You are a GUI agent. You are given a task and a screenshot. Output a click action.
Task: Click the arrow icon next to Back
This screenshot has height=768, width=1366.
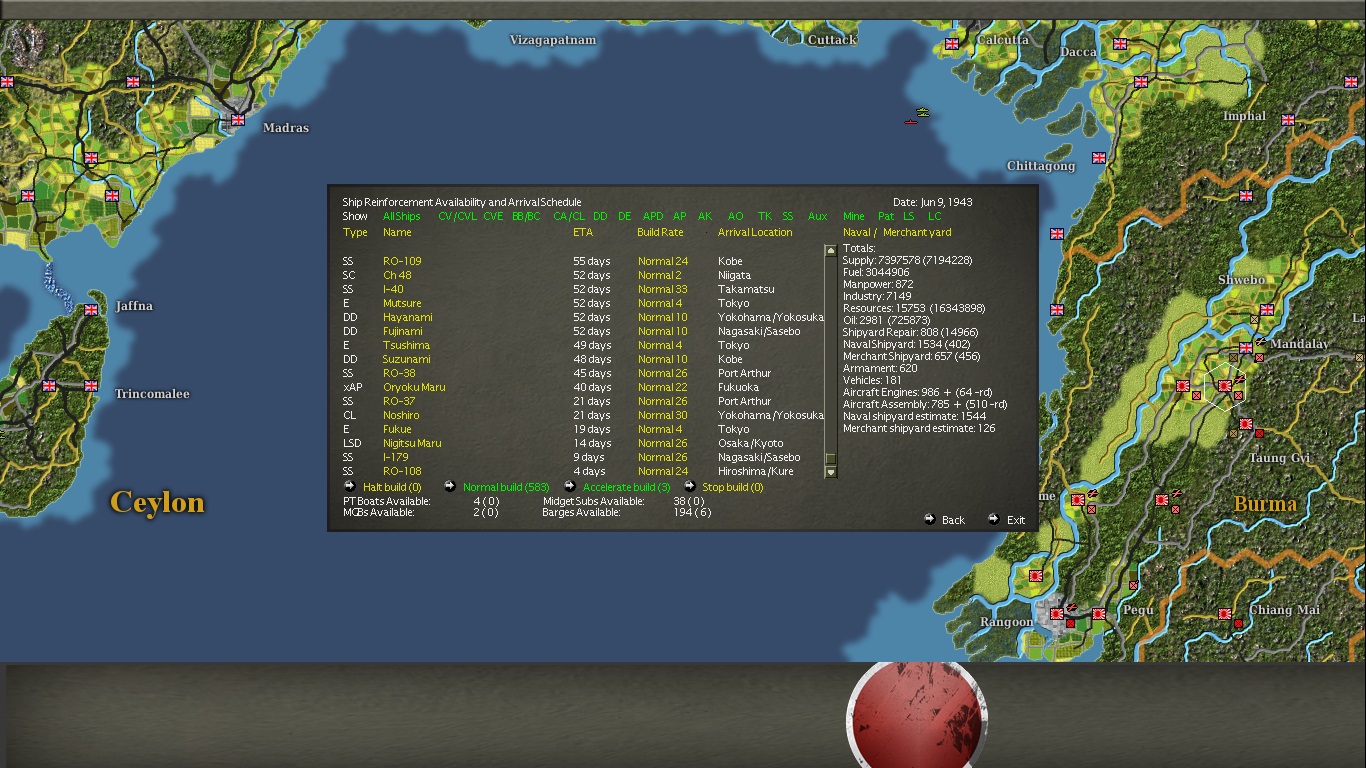pos(930,519)
